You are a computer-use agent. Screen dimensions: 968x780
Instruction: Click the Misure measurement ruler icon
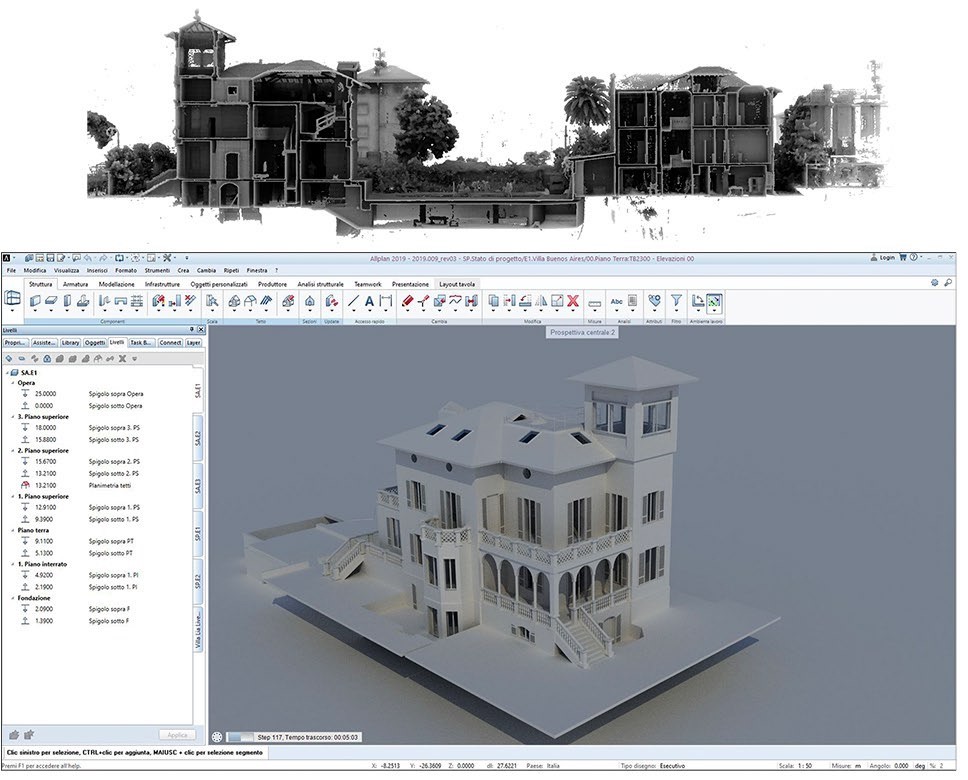(x=594, y=301)
